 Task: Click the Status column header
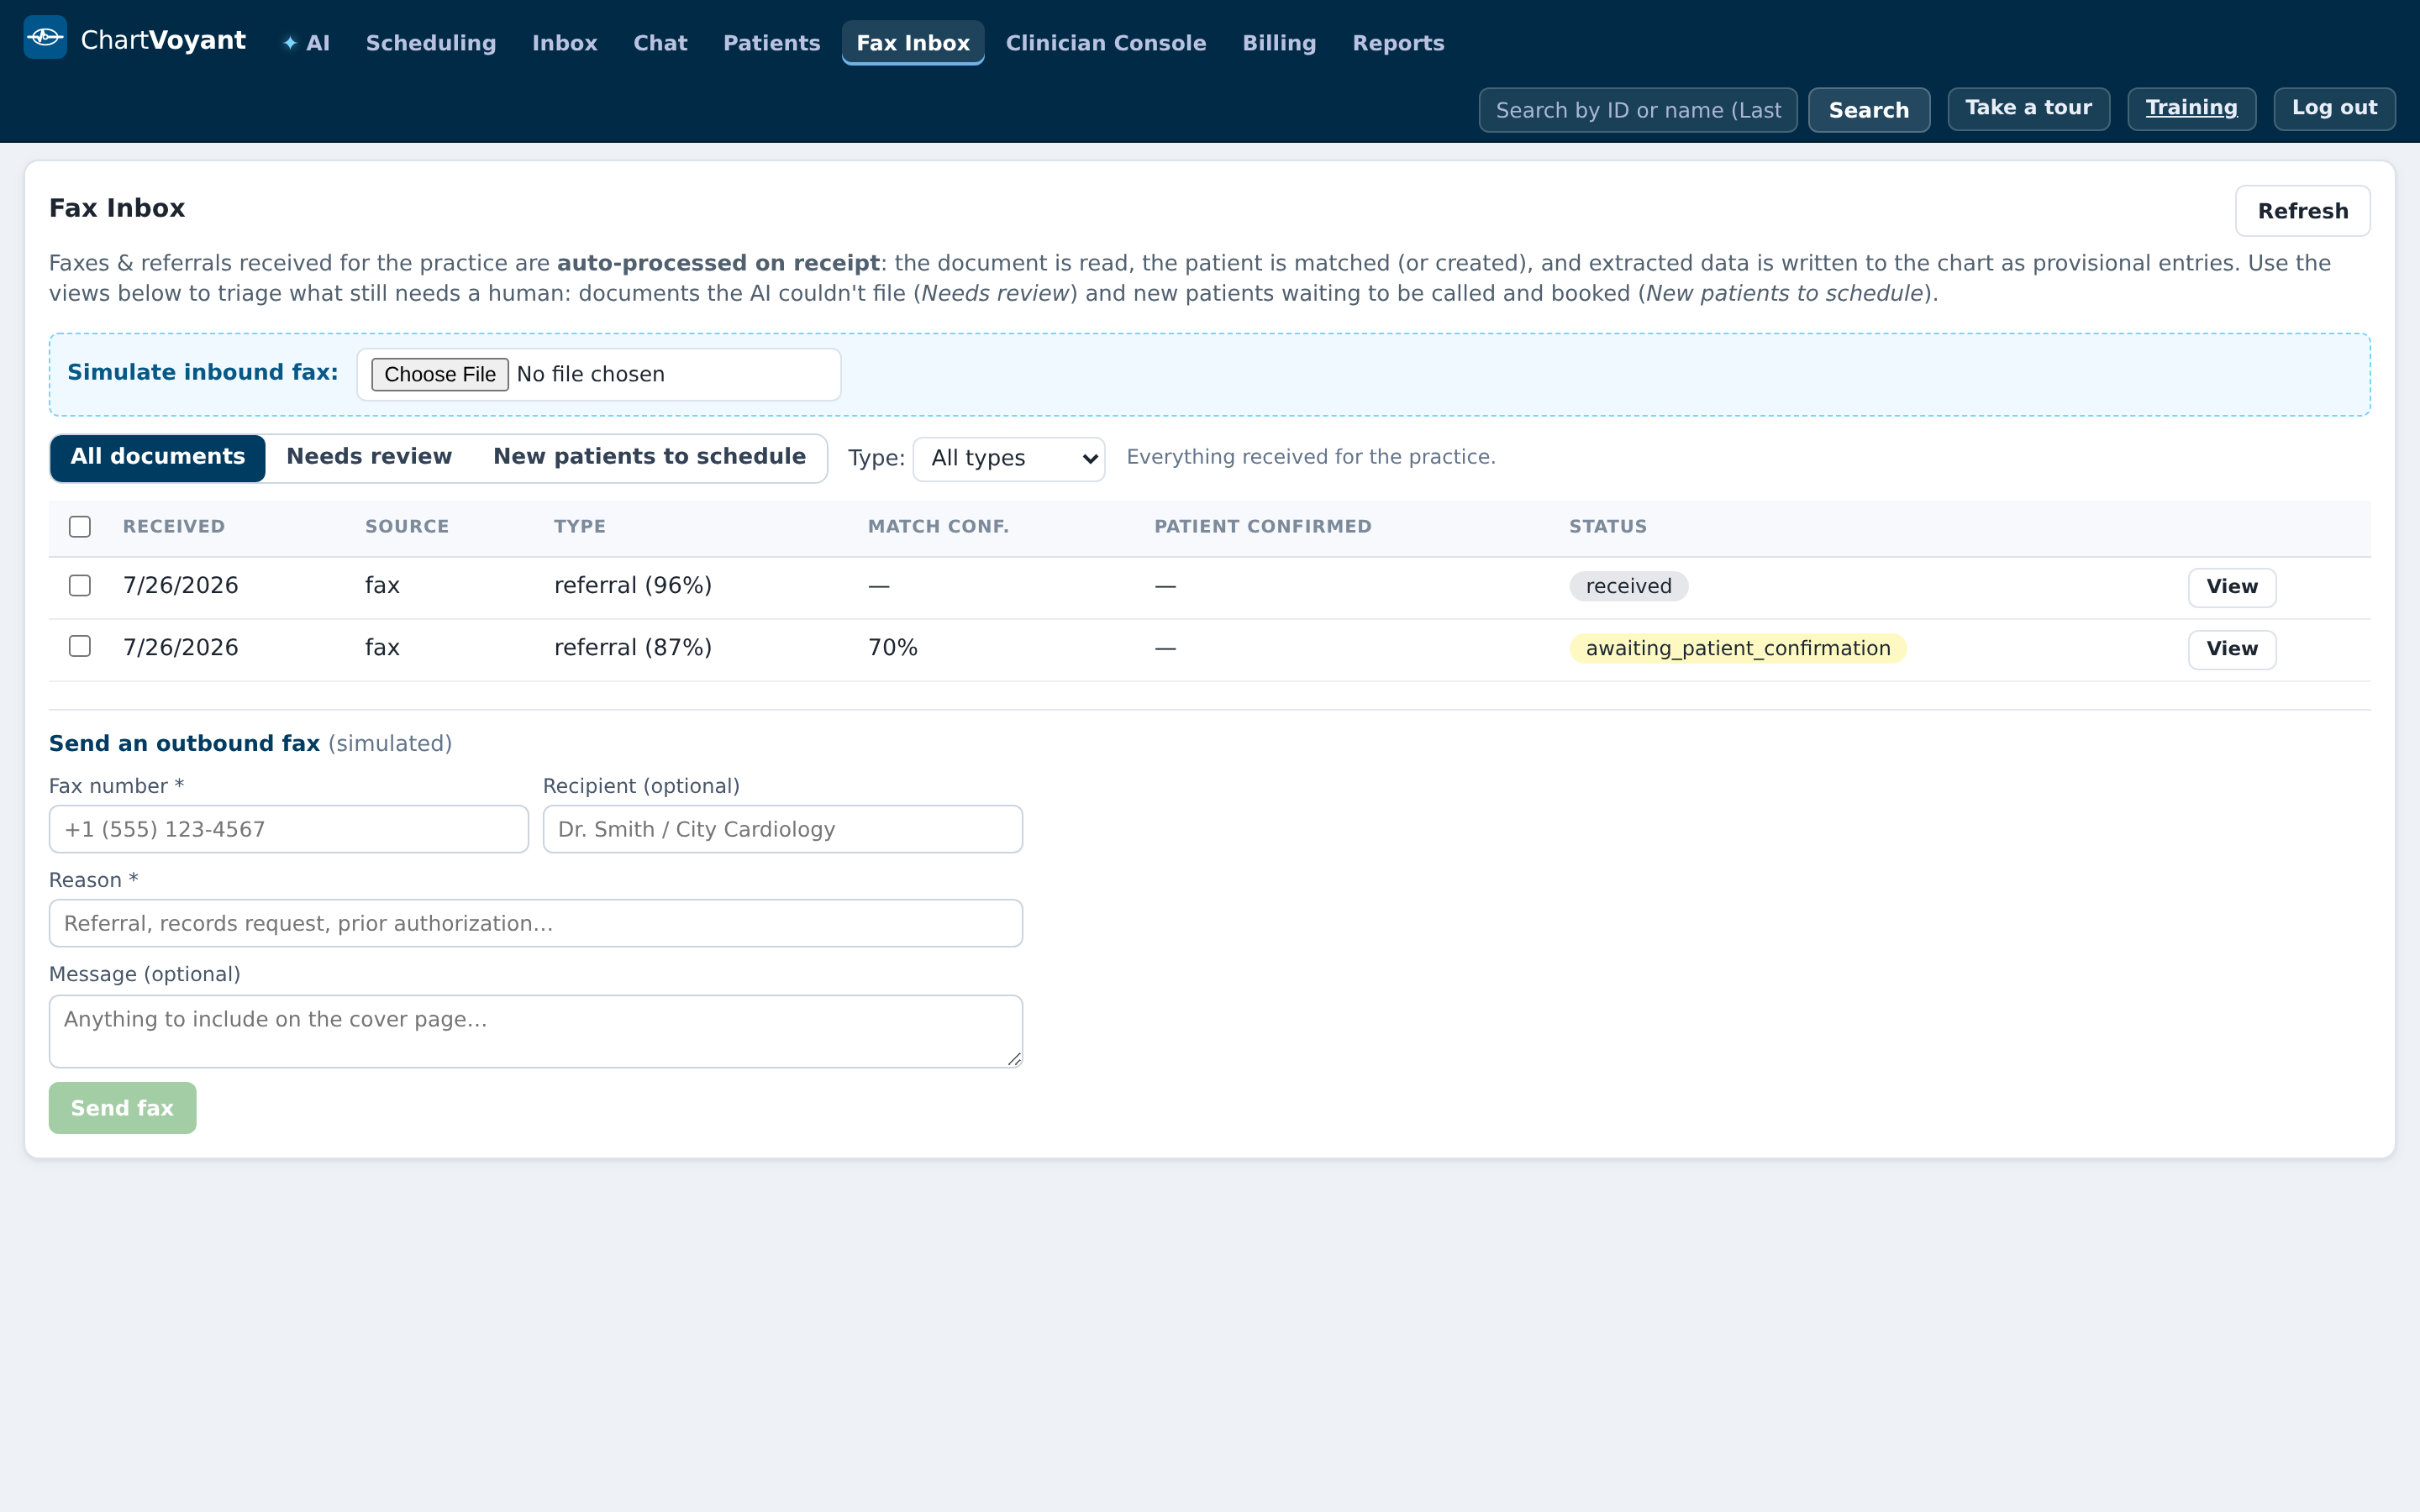click(x=1608, y=527)
